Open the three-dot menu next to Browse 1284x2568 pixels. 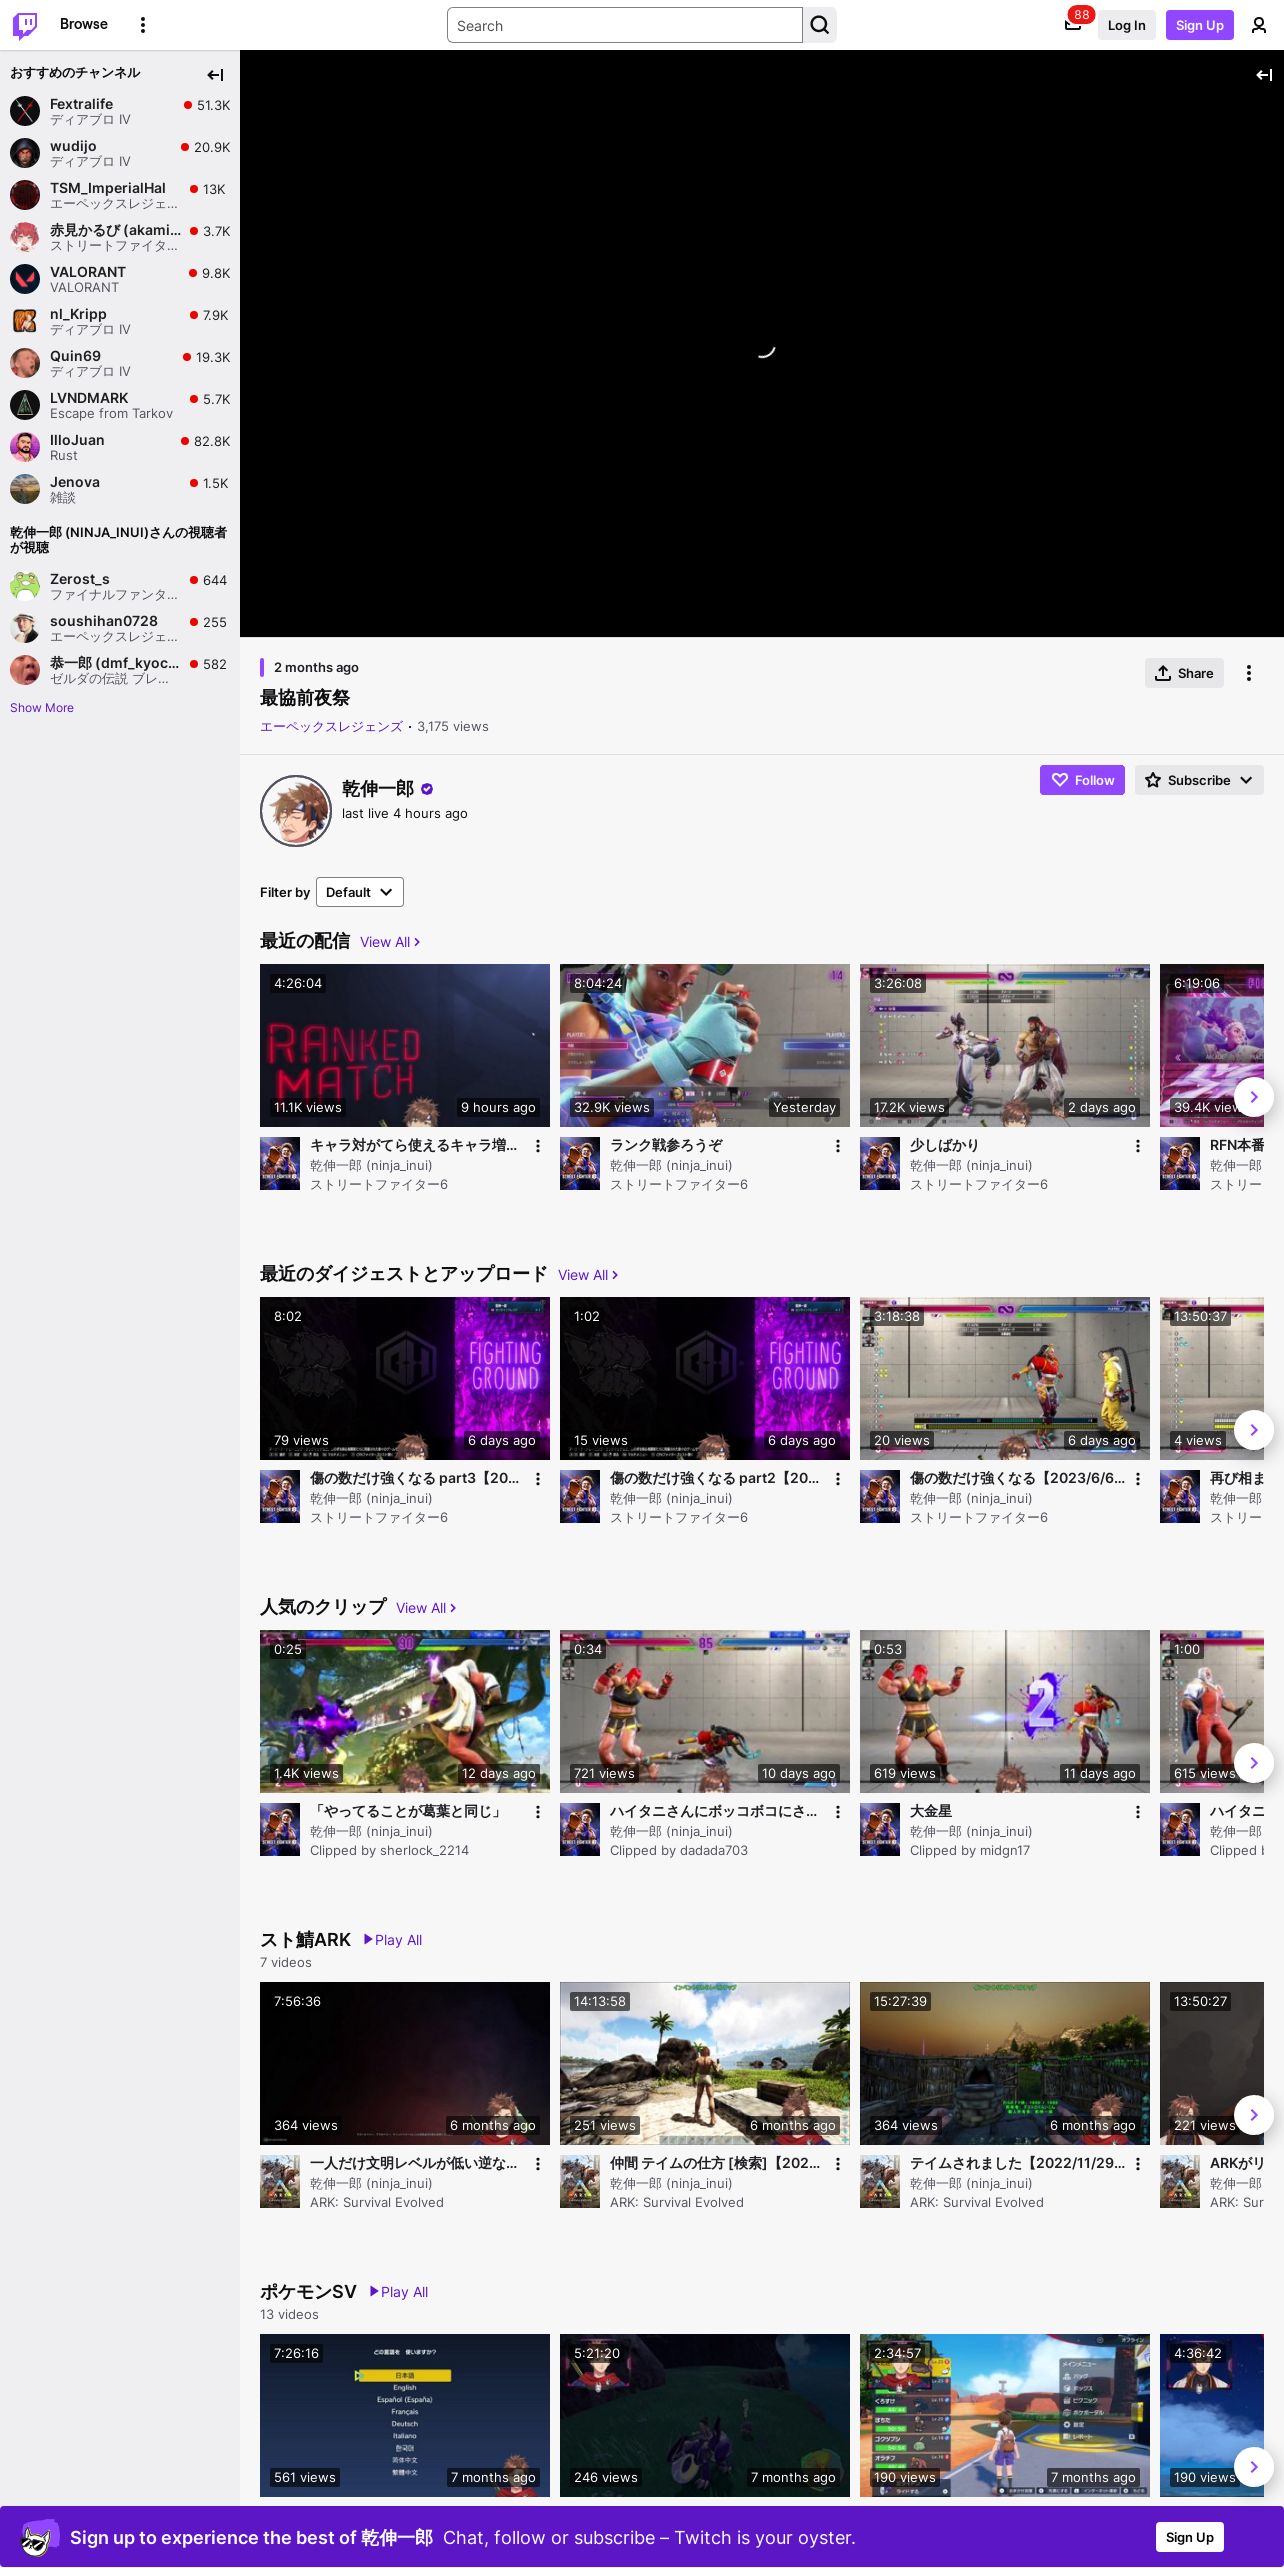click(143, 25)
